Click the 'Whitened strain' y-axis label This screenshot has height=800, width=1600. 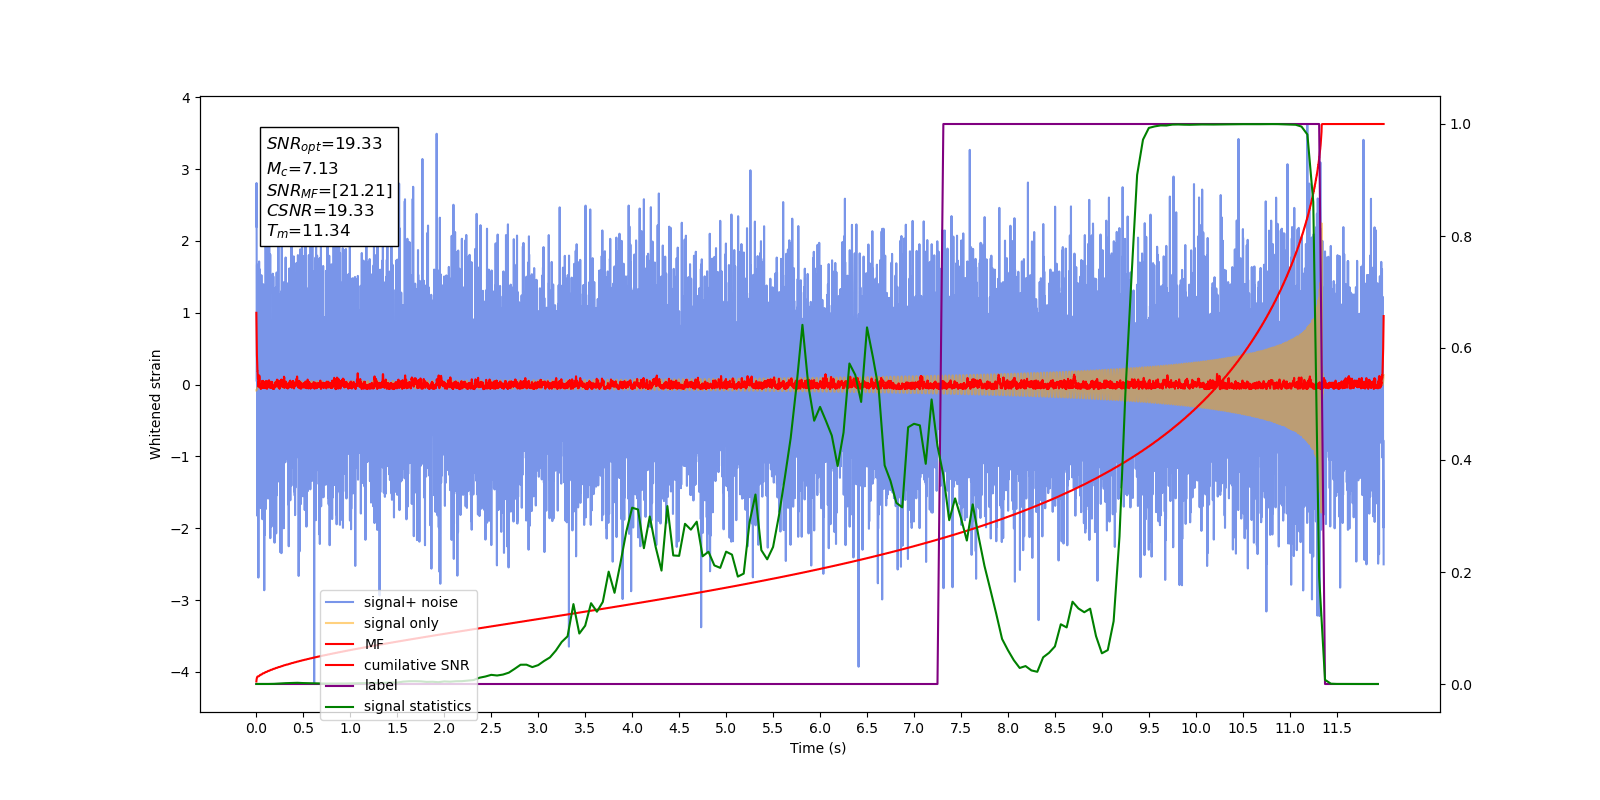pyautogui.click(x=155, y=404)
